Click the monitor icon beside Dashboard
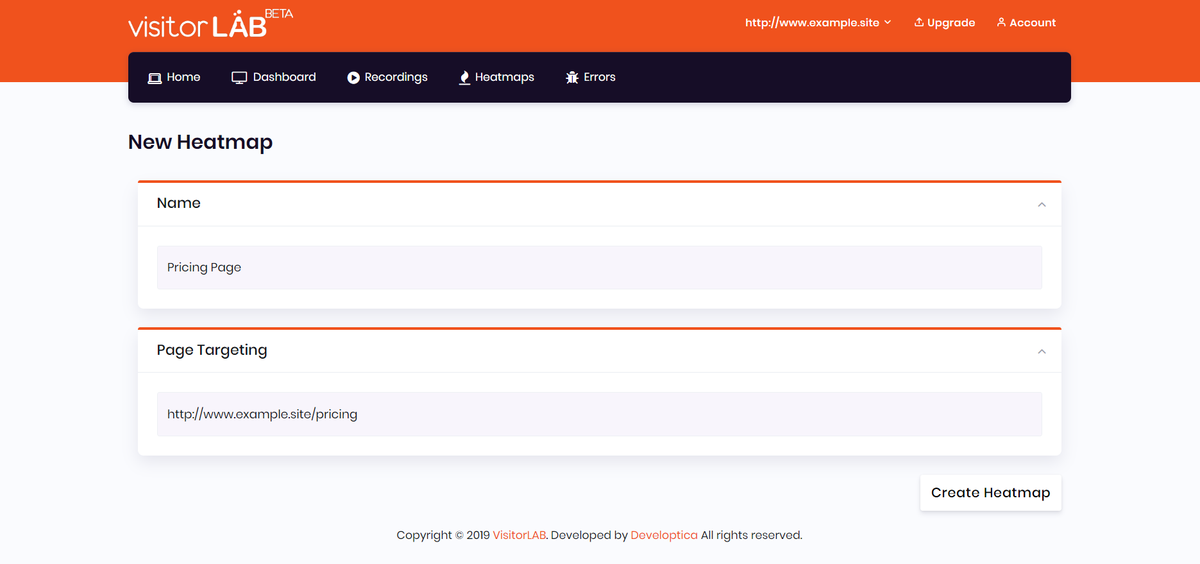Screen dimensions: 1200x564 (x=239, y=77)
